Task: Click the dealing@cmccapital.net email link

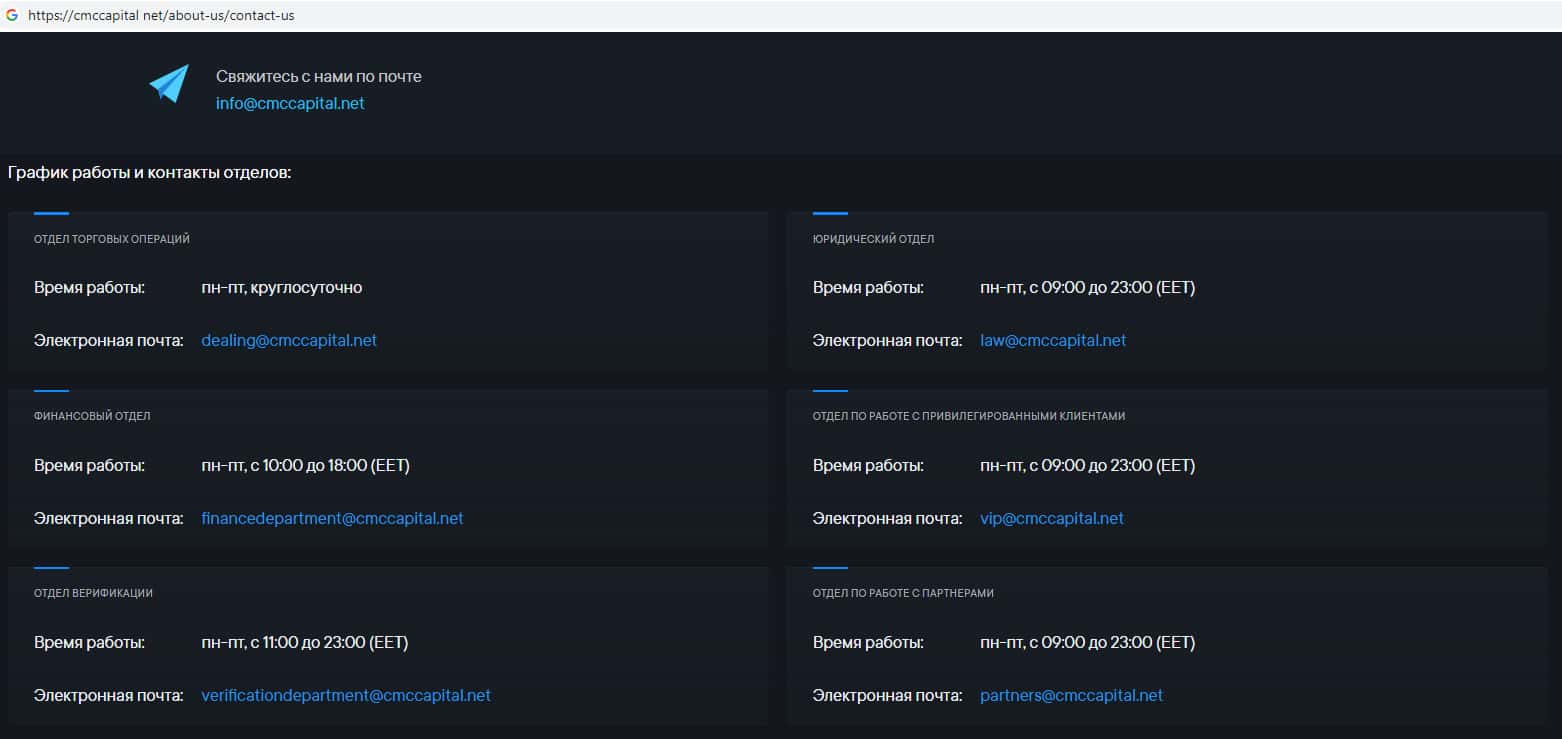Action: (289, 340)
